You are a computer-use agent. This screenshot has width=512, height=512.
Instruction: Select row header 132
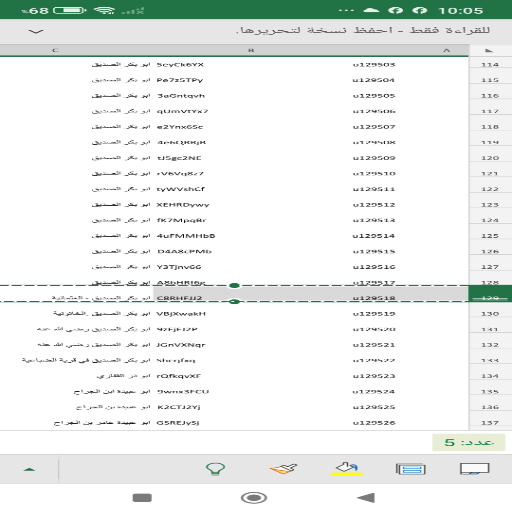point(490,345)
